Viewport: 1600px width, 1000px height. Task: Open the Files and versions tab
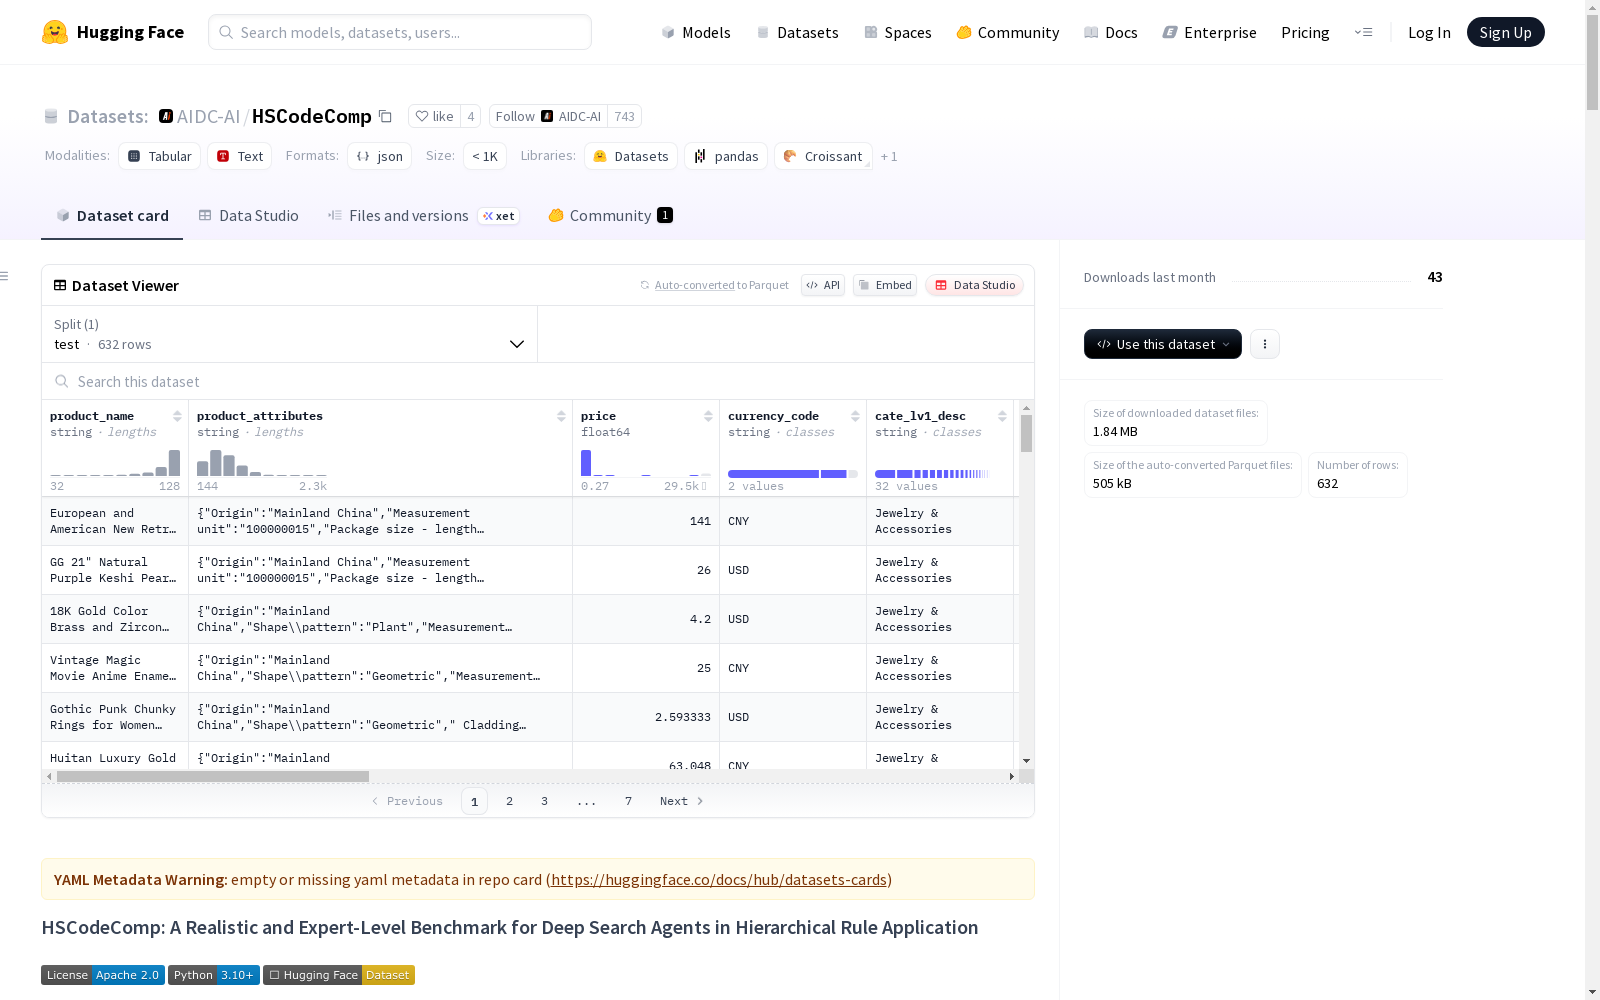click(x=423, y=216)
